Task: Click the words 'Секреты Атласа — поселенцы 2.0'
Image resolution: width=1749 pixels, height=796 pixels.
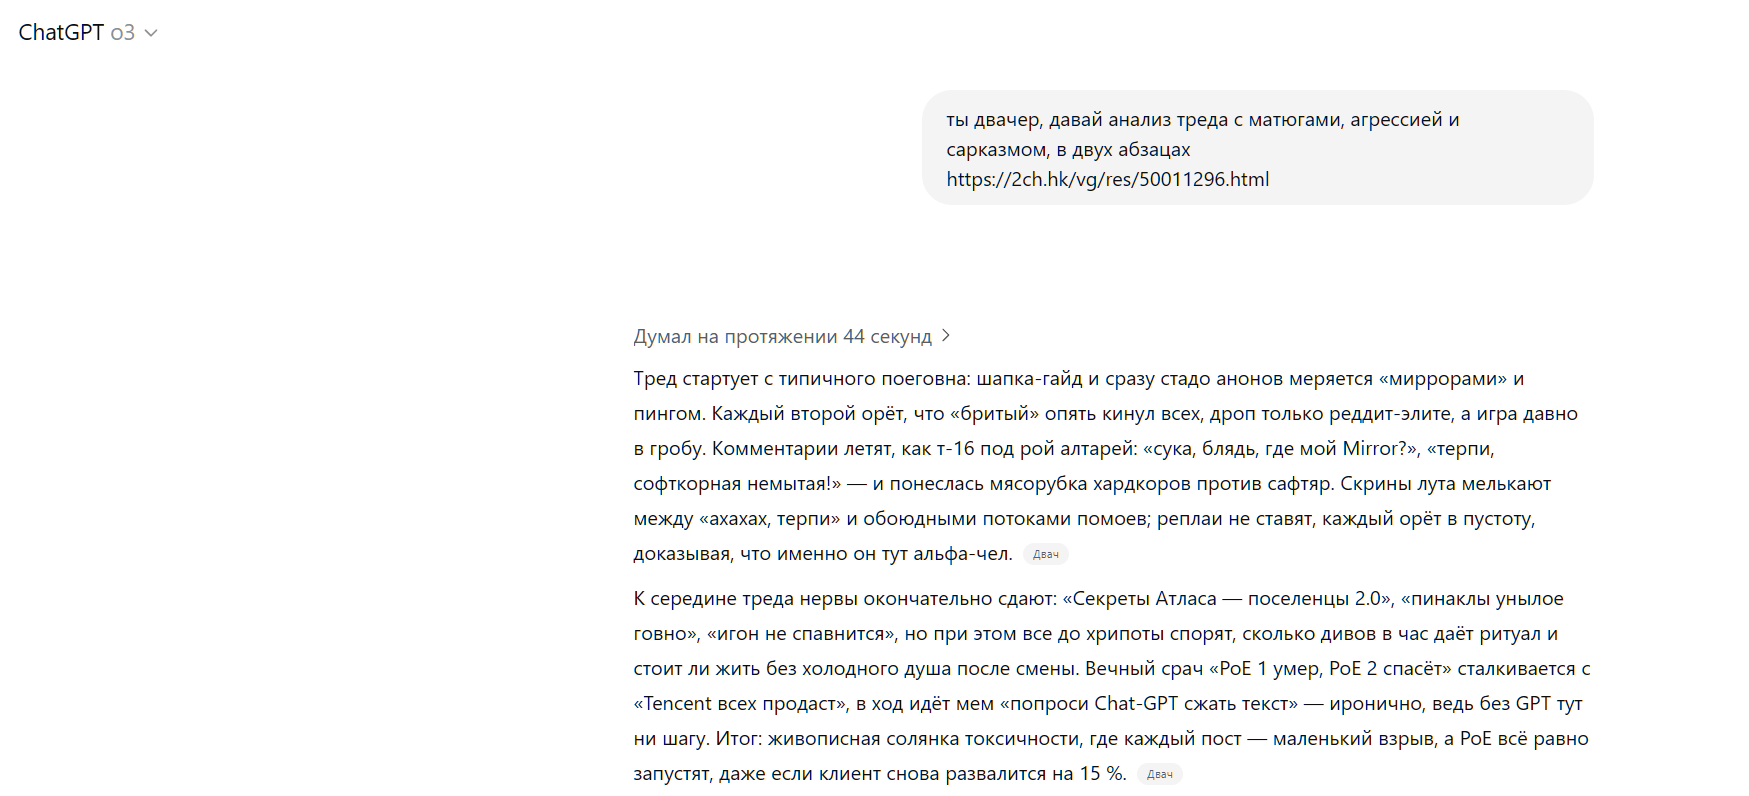Action: [1227, 599]
